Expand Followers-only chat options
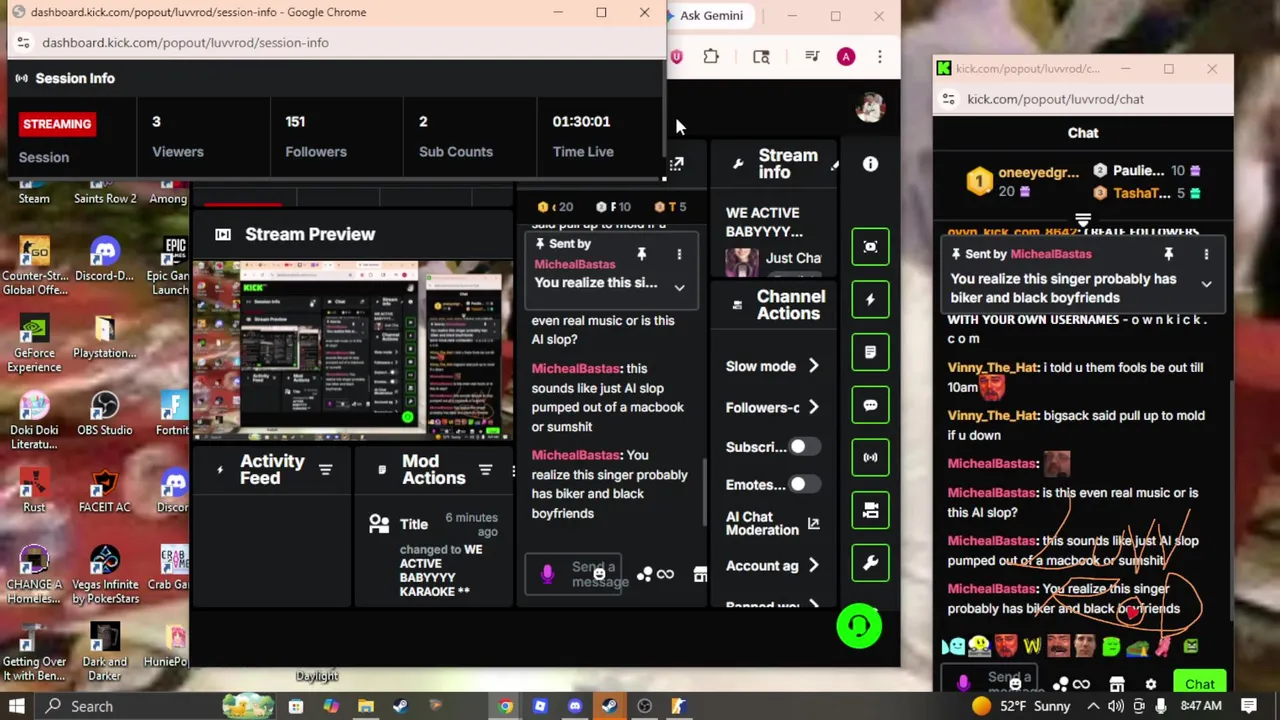 [x=813, y=407]
